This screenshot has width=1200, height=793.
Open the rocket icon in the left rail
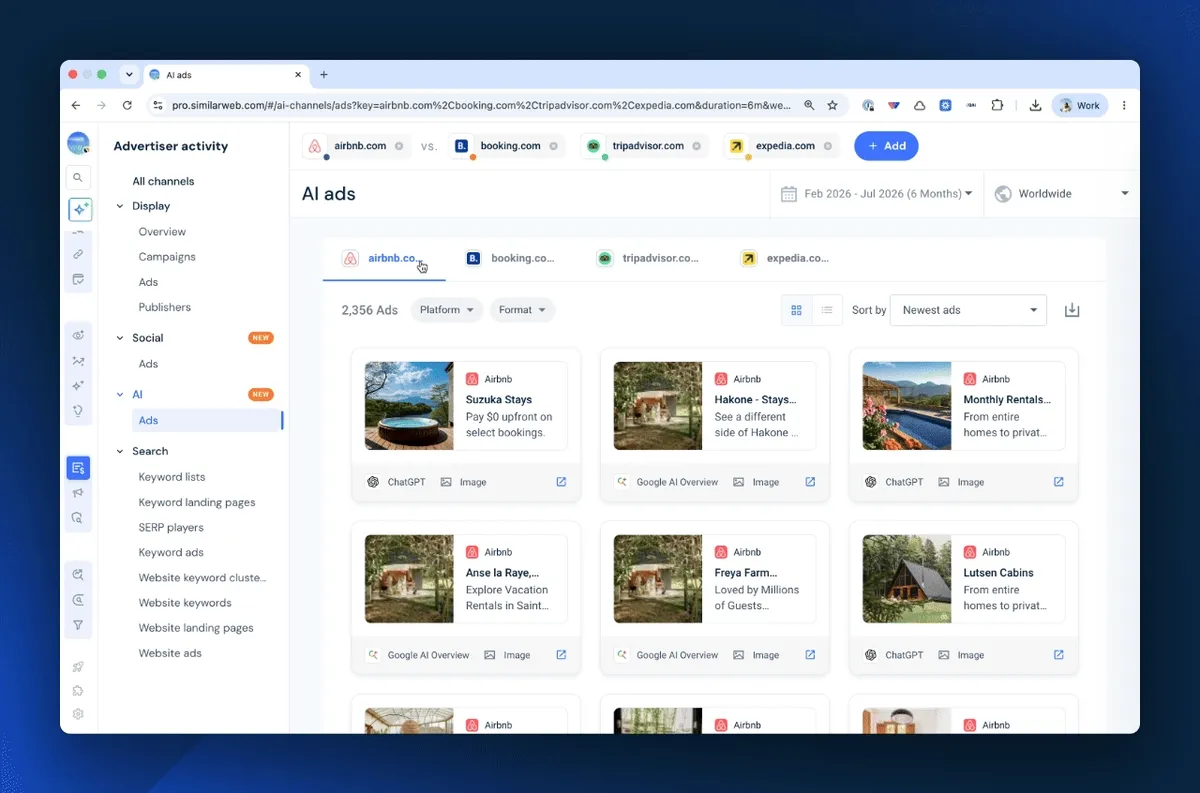click(78, 667)
